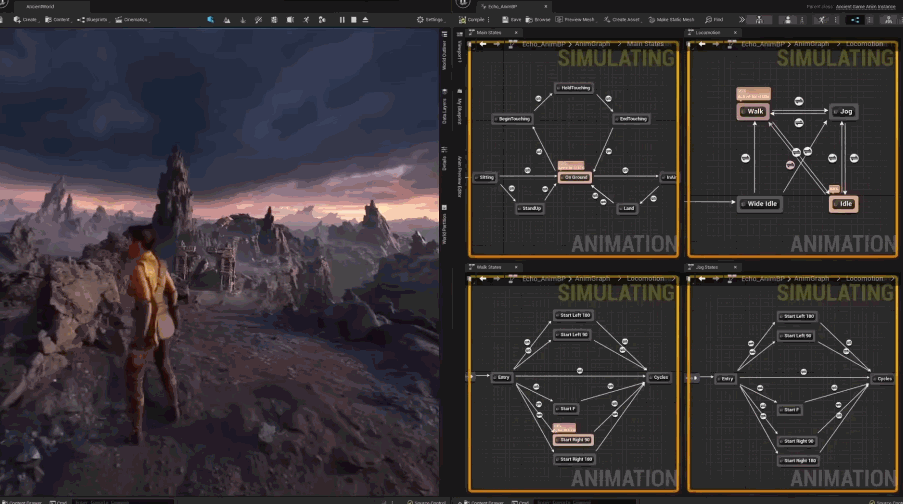Switch to Landscape mode icon

tap(227, 20)
